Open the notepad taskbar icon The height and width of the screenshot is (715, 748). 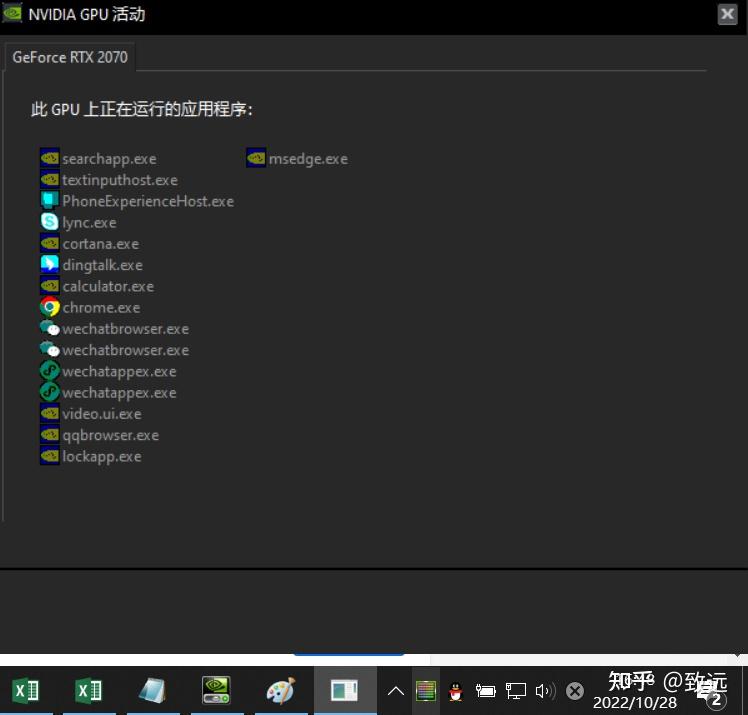(x=153, y=690)
